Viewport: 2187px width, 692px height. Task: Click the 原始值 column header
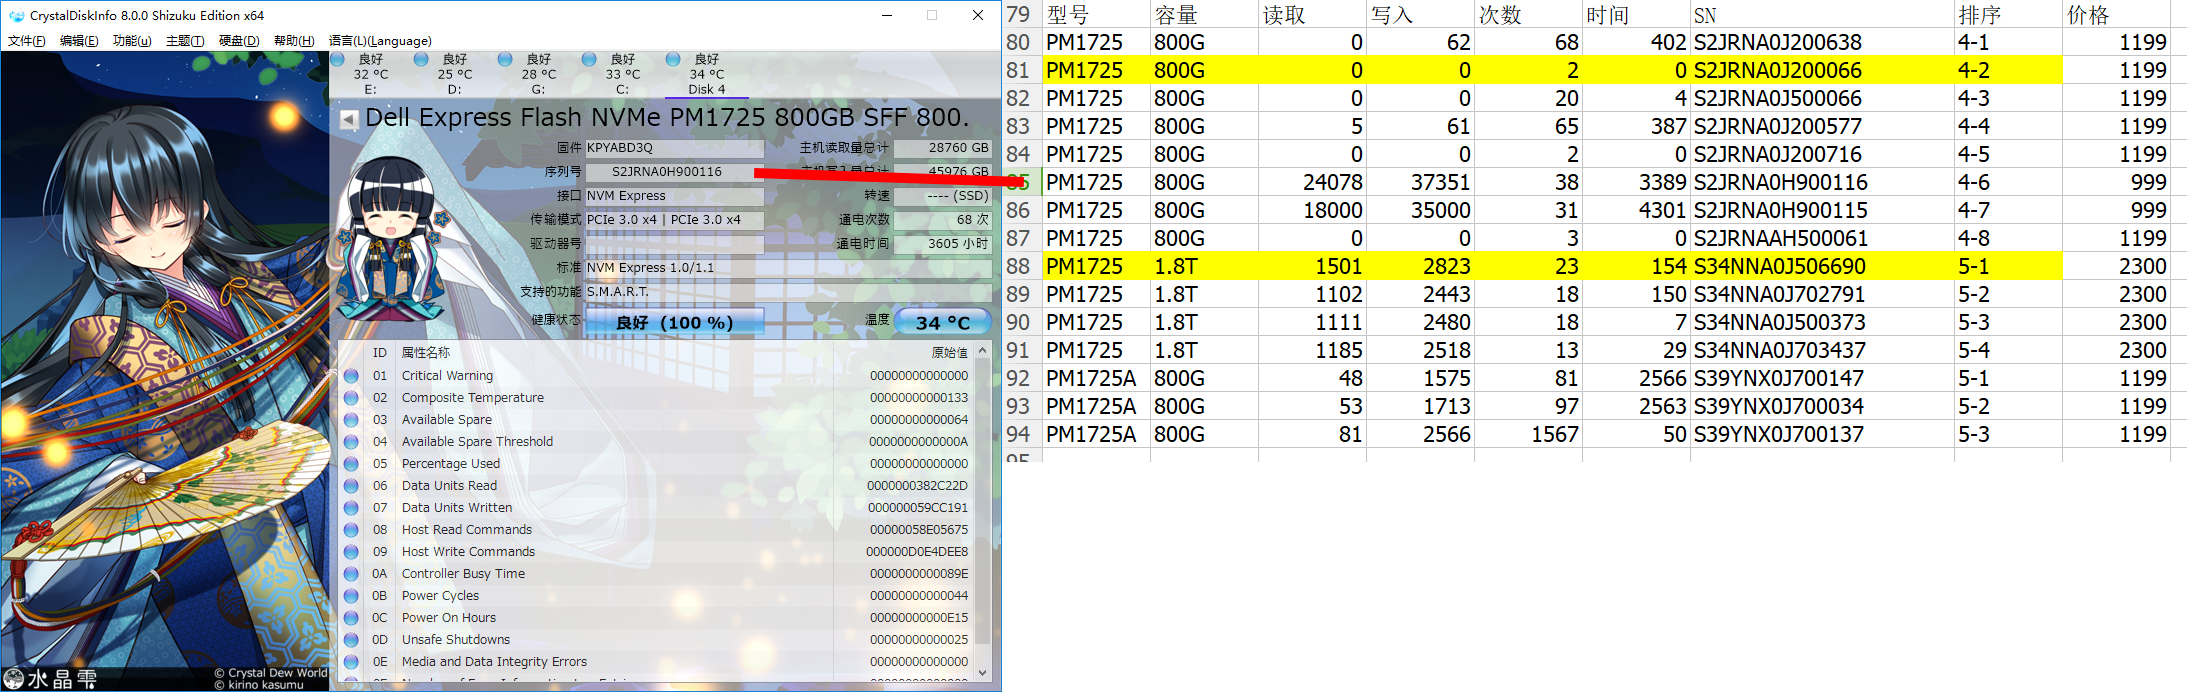[x=949, y=353]
